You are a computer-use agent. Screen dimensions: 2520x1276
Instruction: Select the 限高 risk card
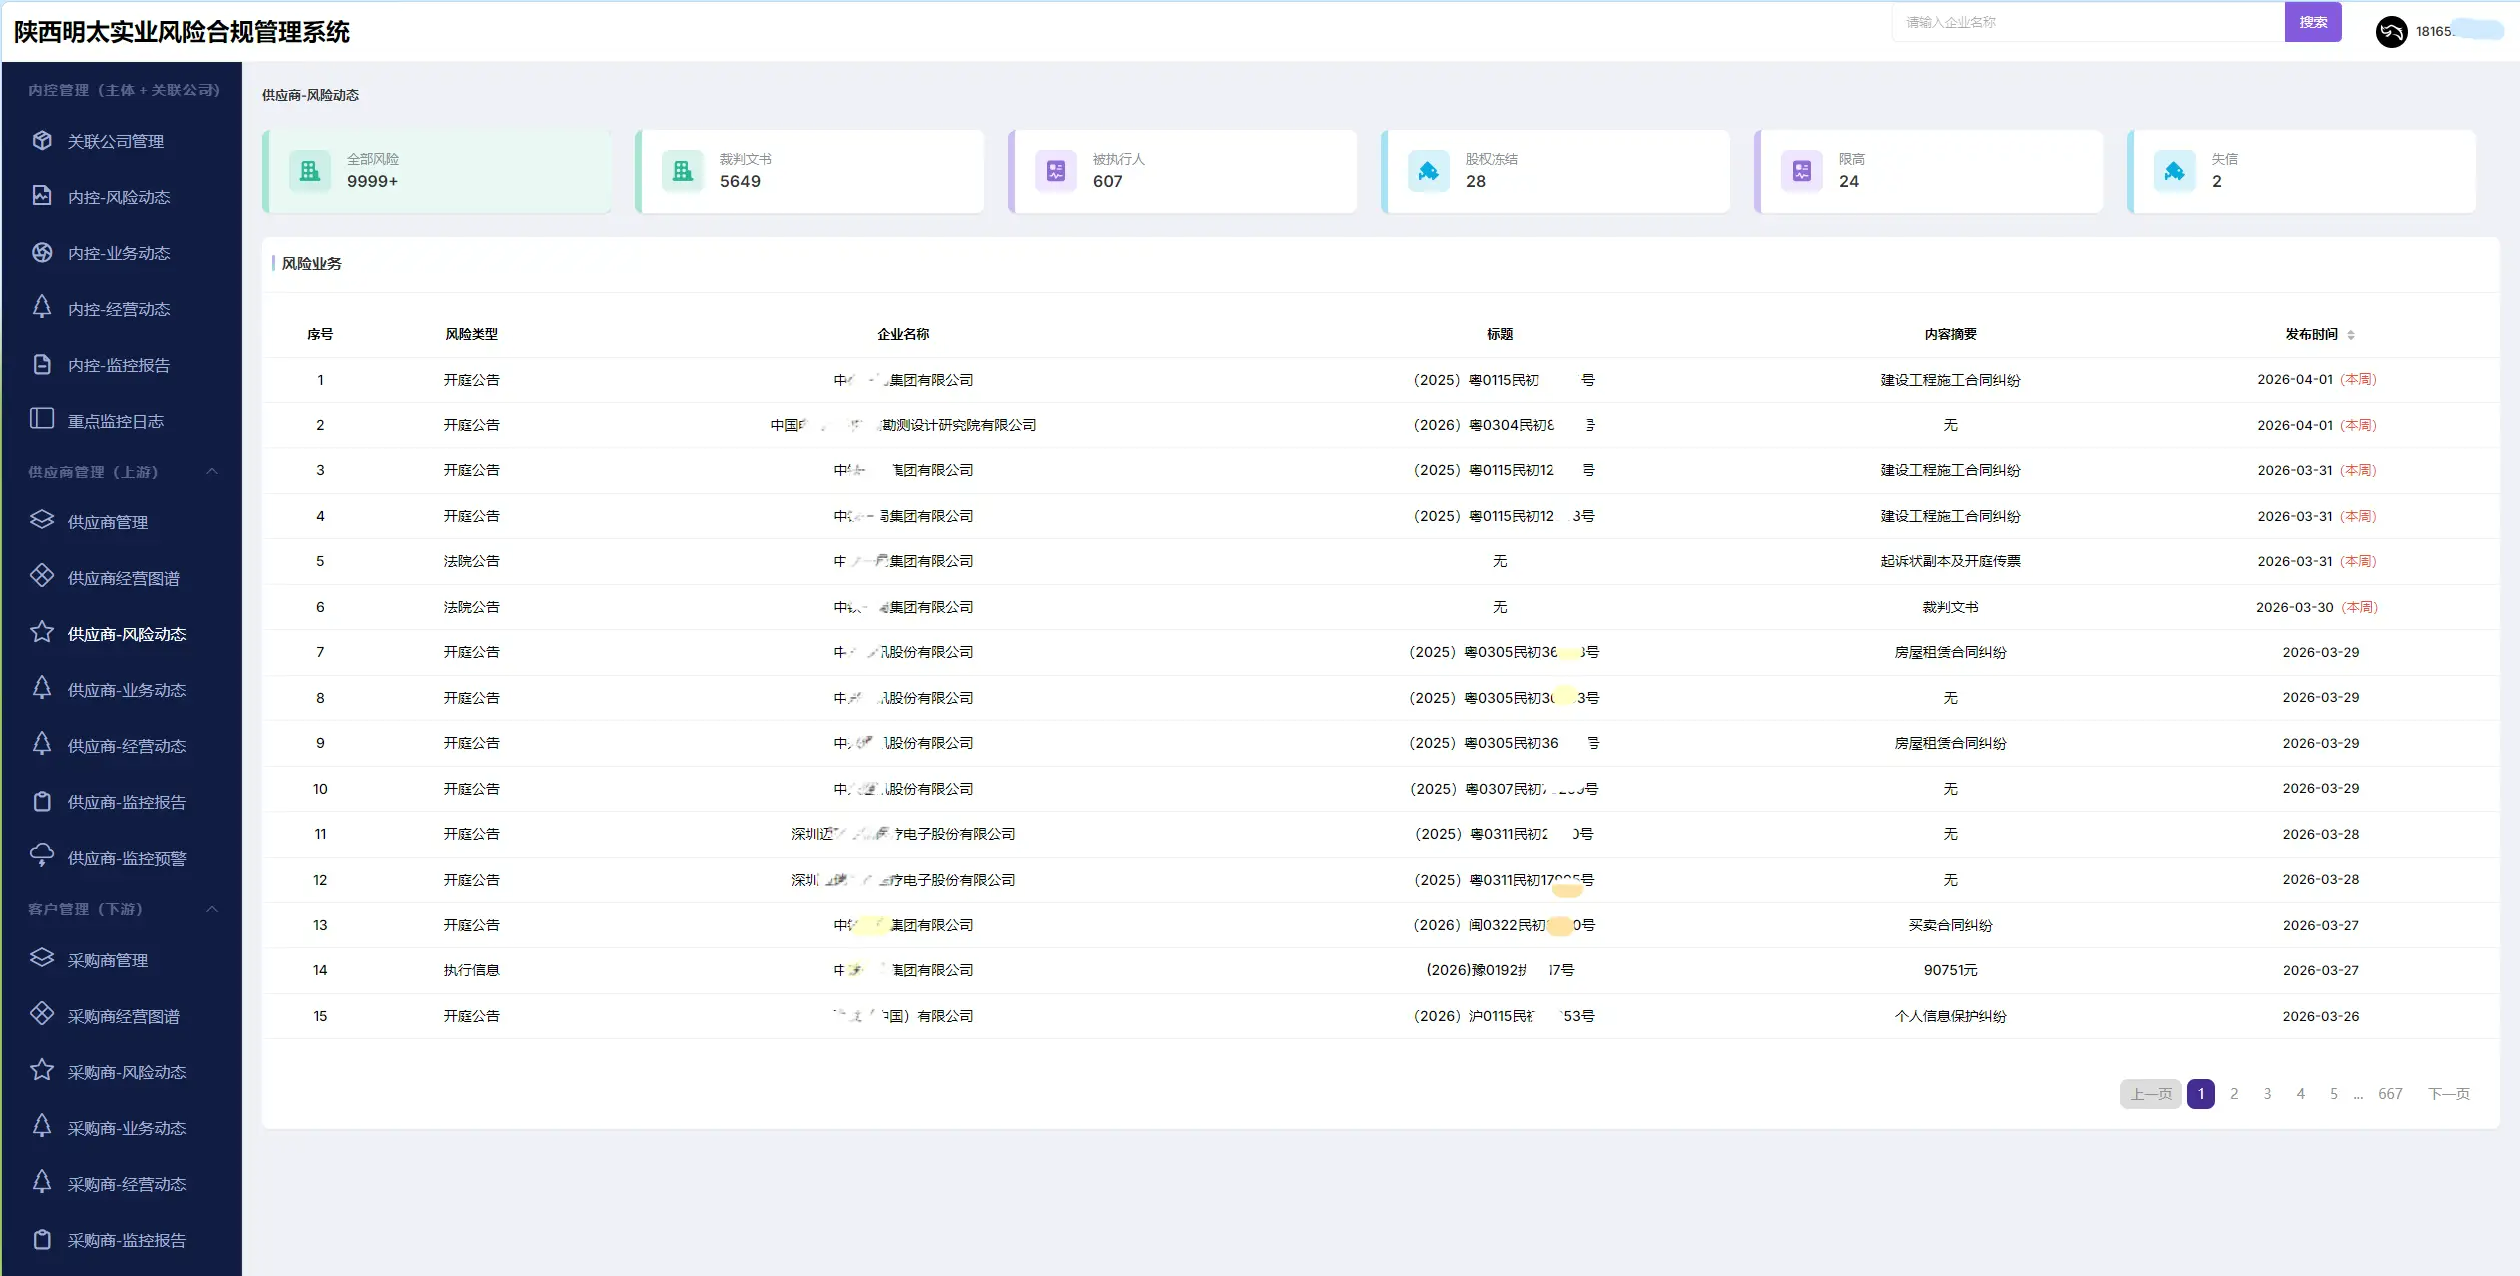[x=1929, y=171]
